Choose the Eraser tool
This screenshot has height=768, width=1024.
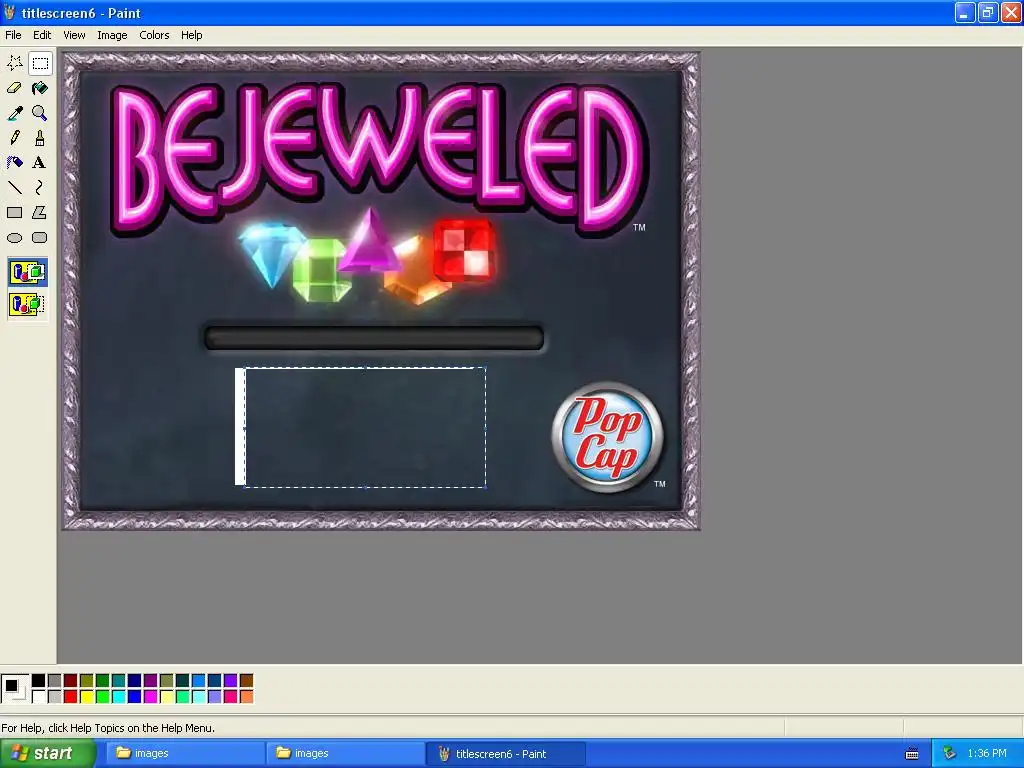pyautogui.click(x=15, y=88)
